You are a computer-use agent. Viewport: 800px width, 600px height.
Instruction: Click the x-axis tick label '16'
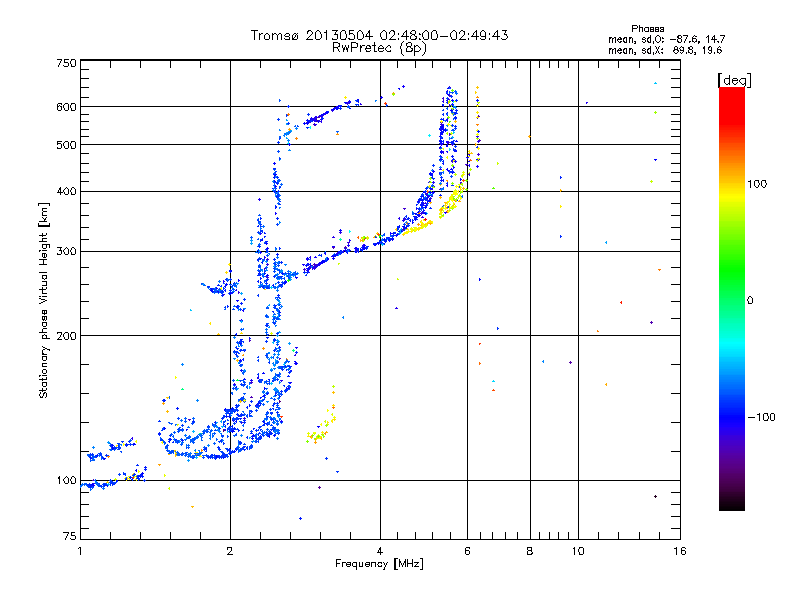[680, 551]
